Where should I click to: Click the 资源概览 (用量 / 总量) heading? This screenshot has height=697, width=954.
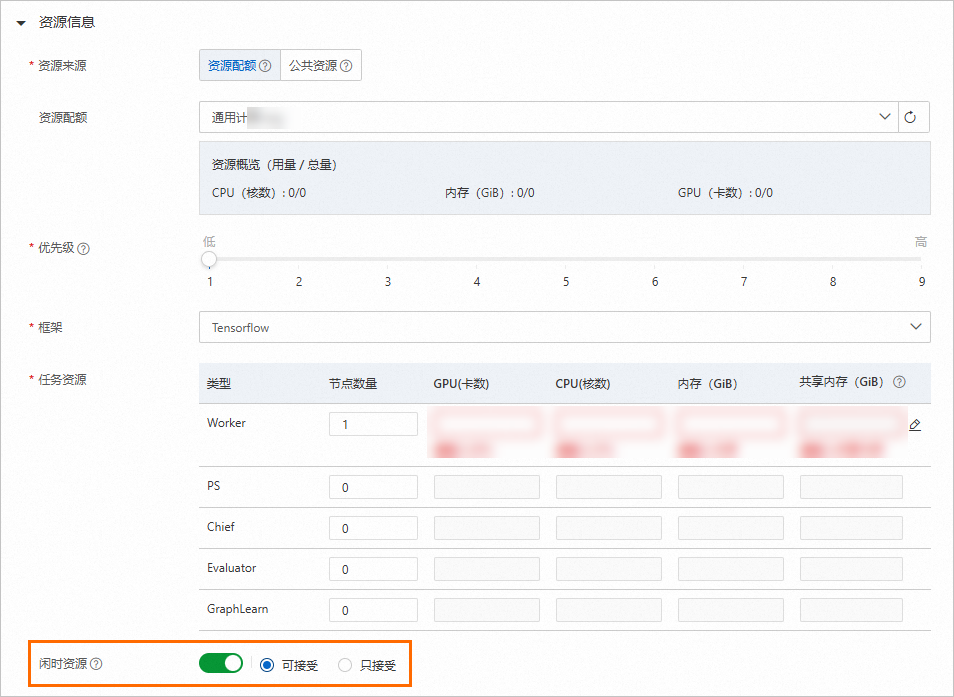pos(274,165)
